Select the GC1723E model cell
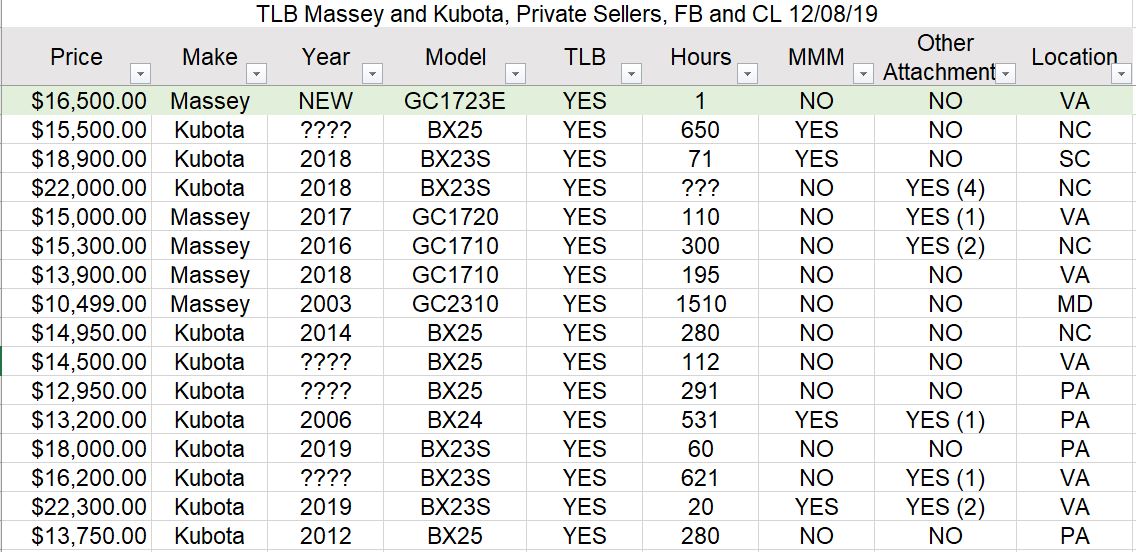Screen dimensions: 1136x552 coord(455,101)
